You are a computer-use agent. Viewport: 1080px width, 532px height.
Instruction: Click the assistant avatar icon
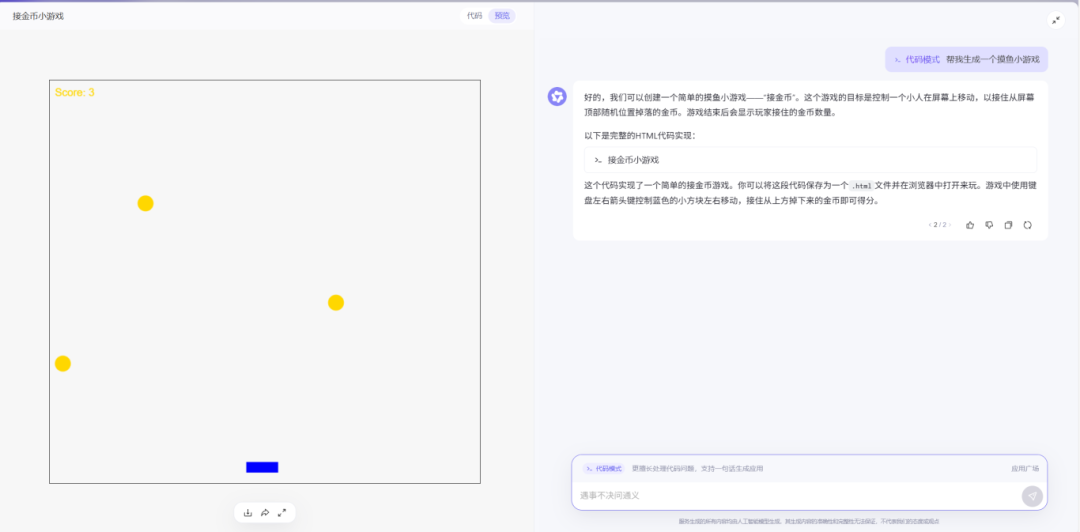click(557, 96)
